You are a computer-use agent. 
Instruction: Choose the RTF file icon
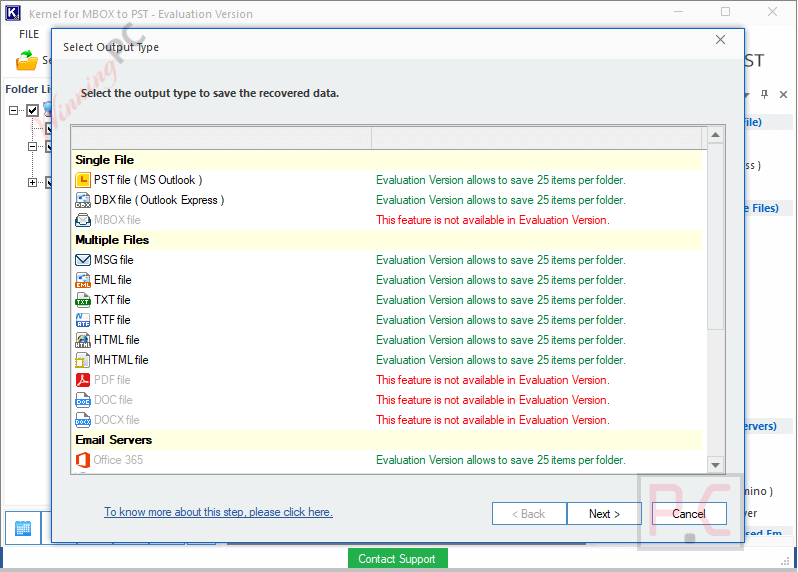(x=83, y=320)
